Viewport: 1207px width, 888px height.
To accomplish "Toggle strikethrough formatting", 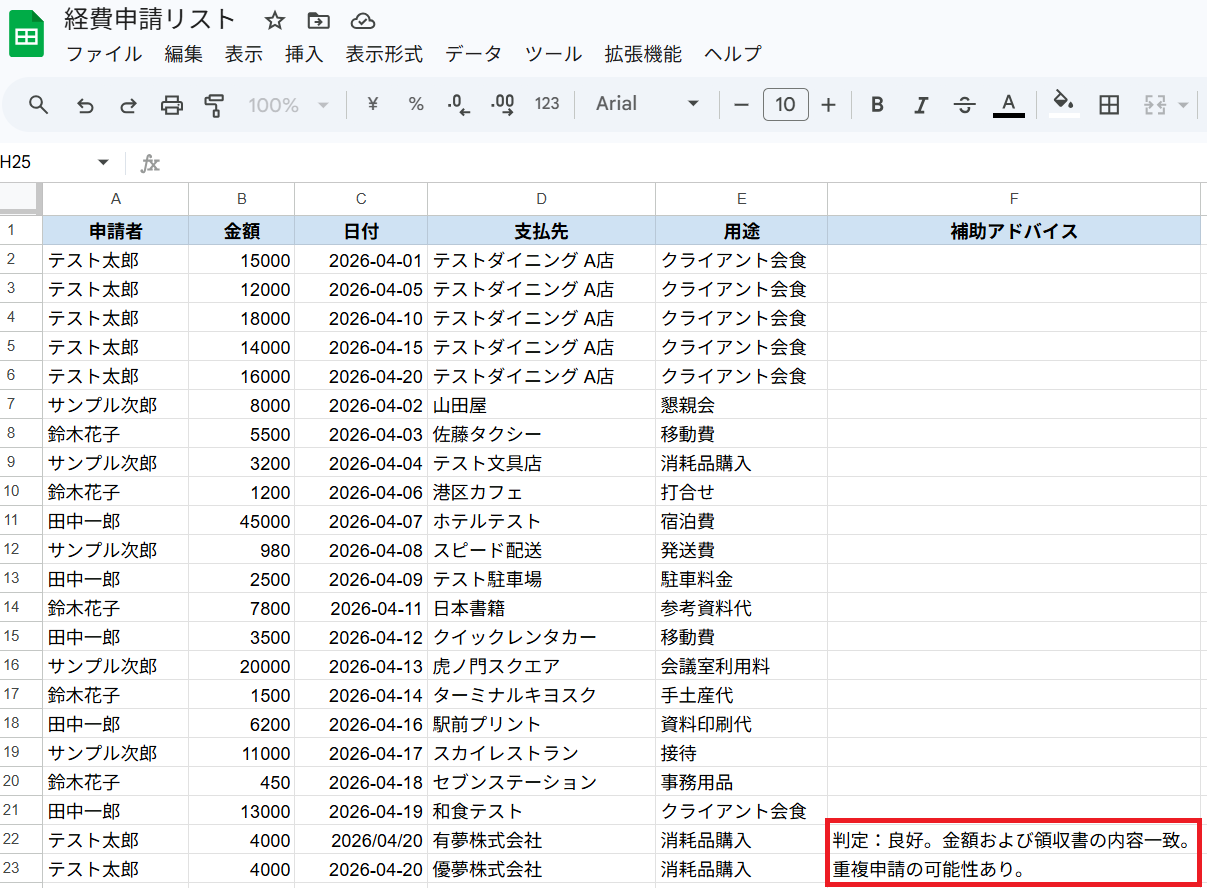I will (x=965, y=104).
